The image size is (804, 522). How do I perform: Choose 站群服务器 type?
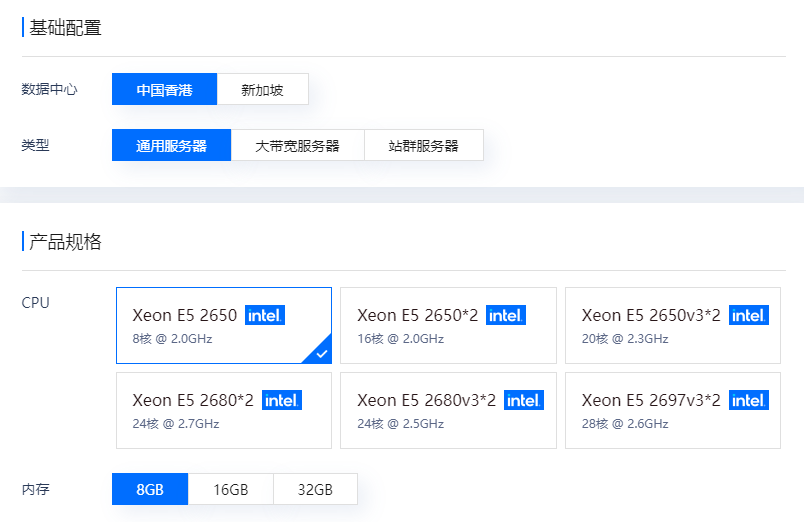point(424,145)
